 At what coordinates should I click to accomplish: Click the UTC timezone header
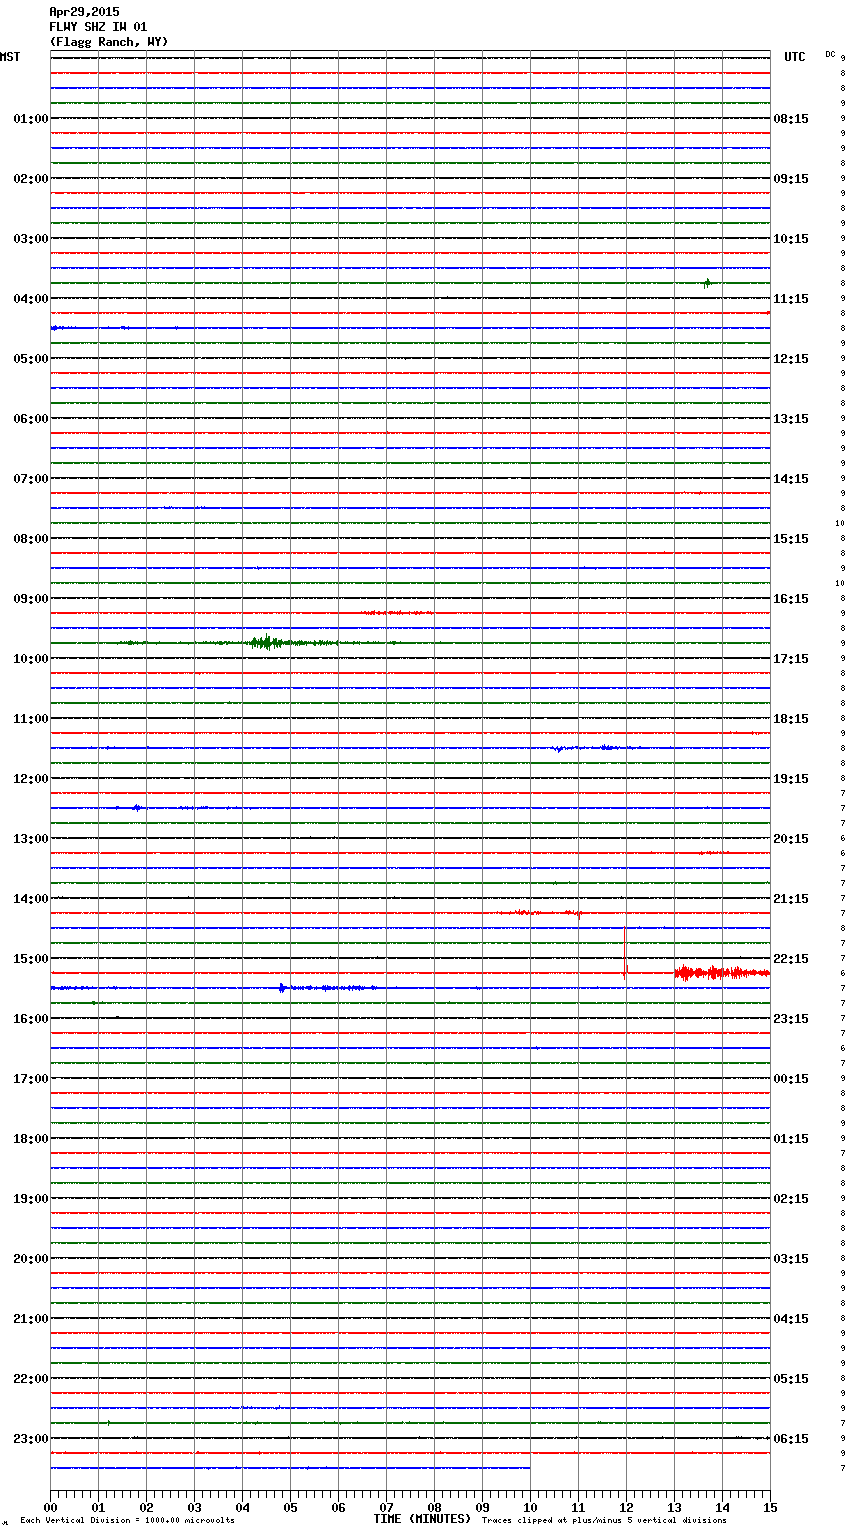tap(795, 57)
